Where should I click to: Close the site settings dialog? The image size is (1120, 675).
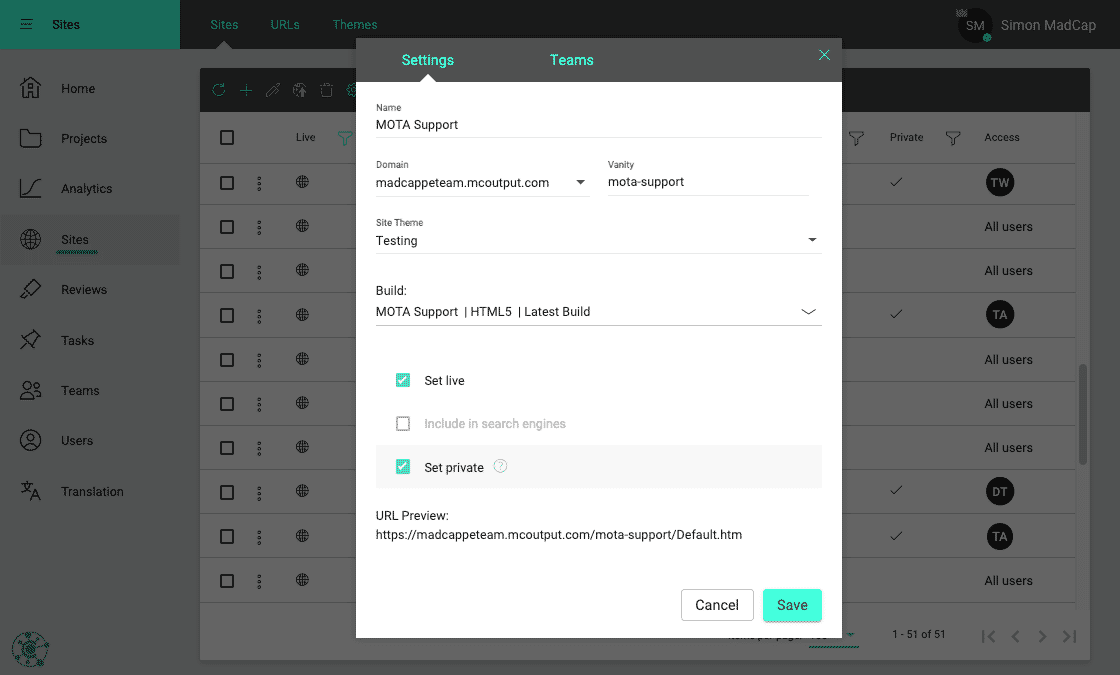click(x=824, y=55)
